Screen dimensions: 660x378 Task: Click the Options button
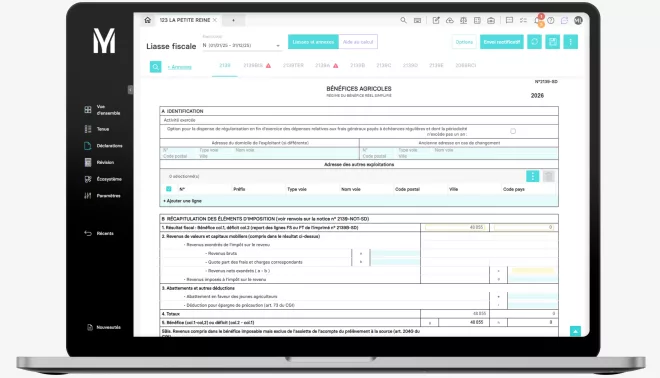click(x=464, y=42)
